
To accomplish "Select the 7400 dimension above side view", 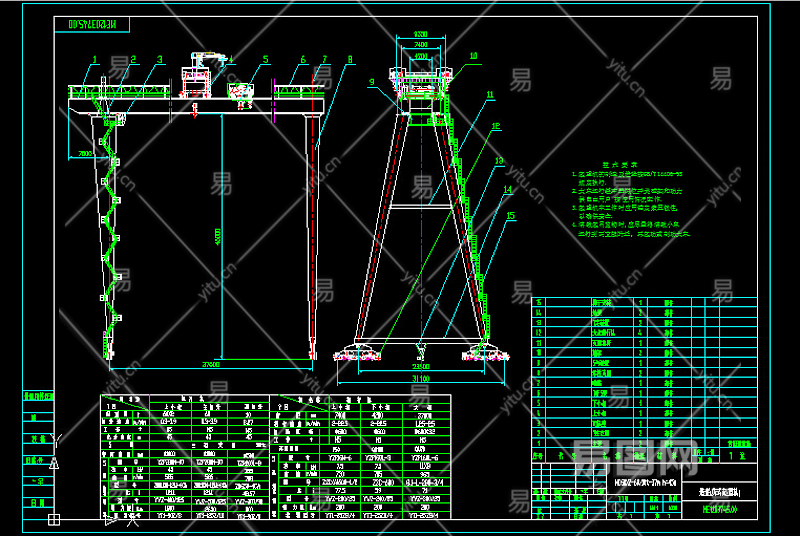I will point(420,45).
